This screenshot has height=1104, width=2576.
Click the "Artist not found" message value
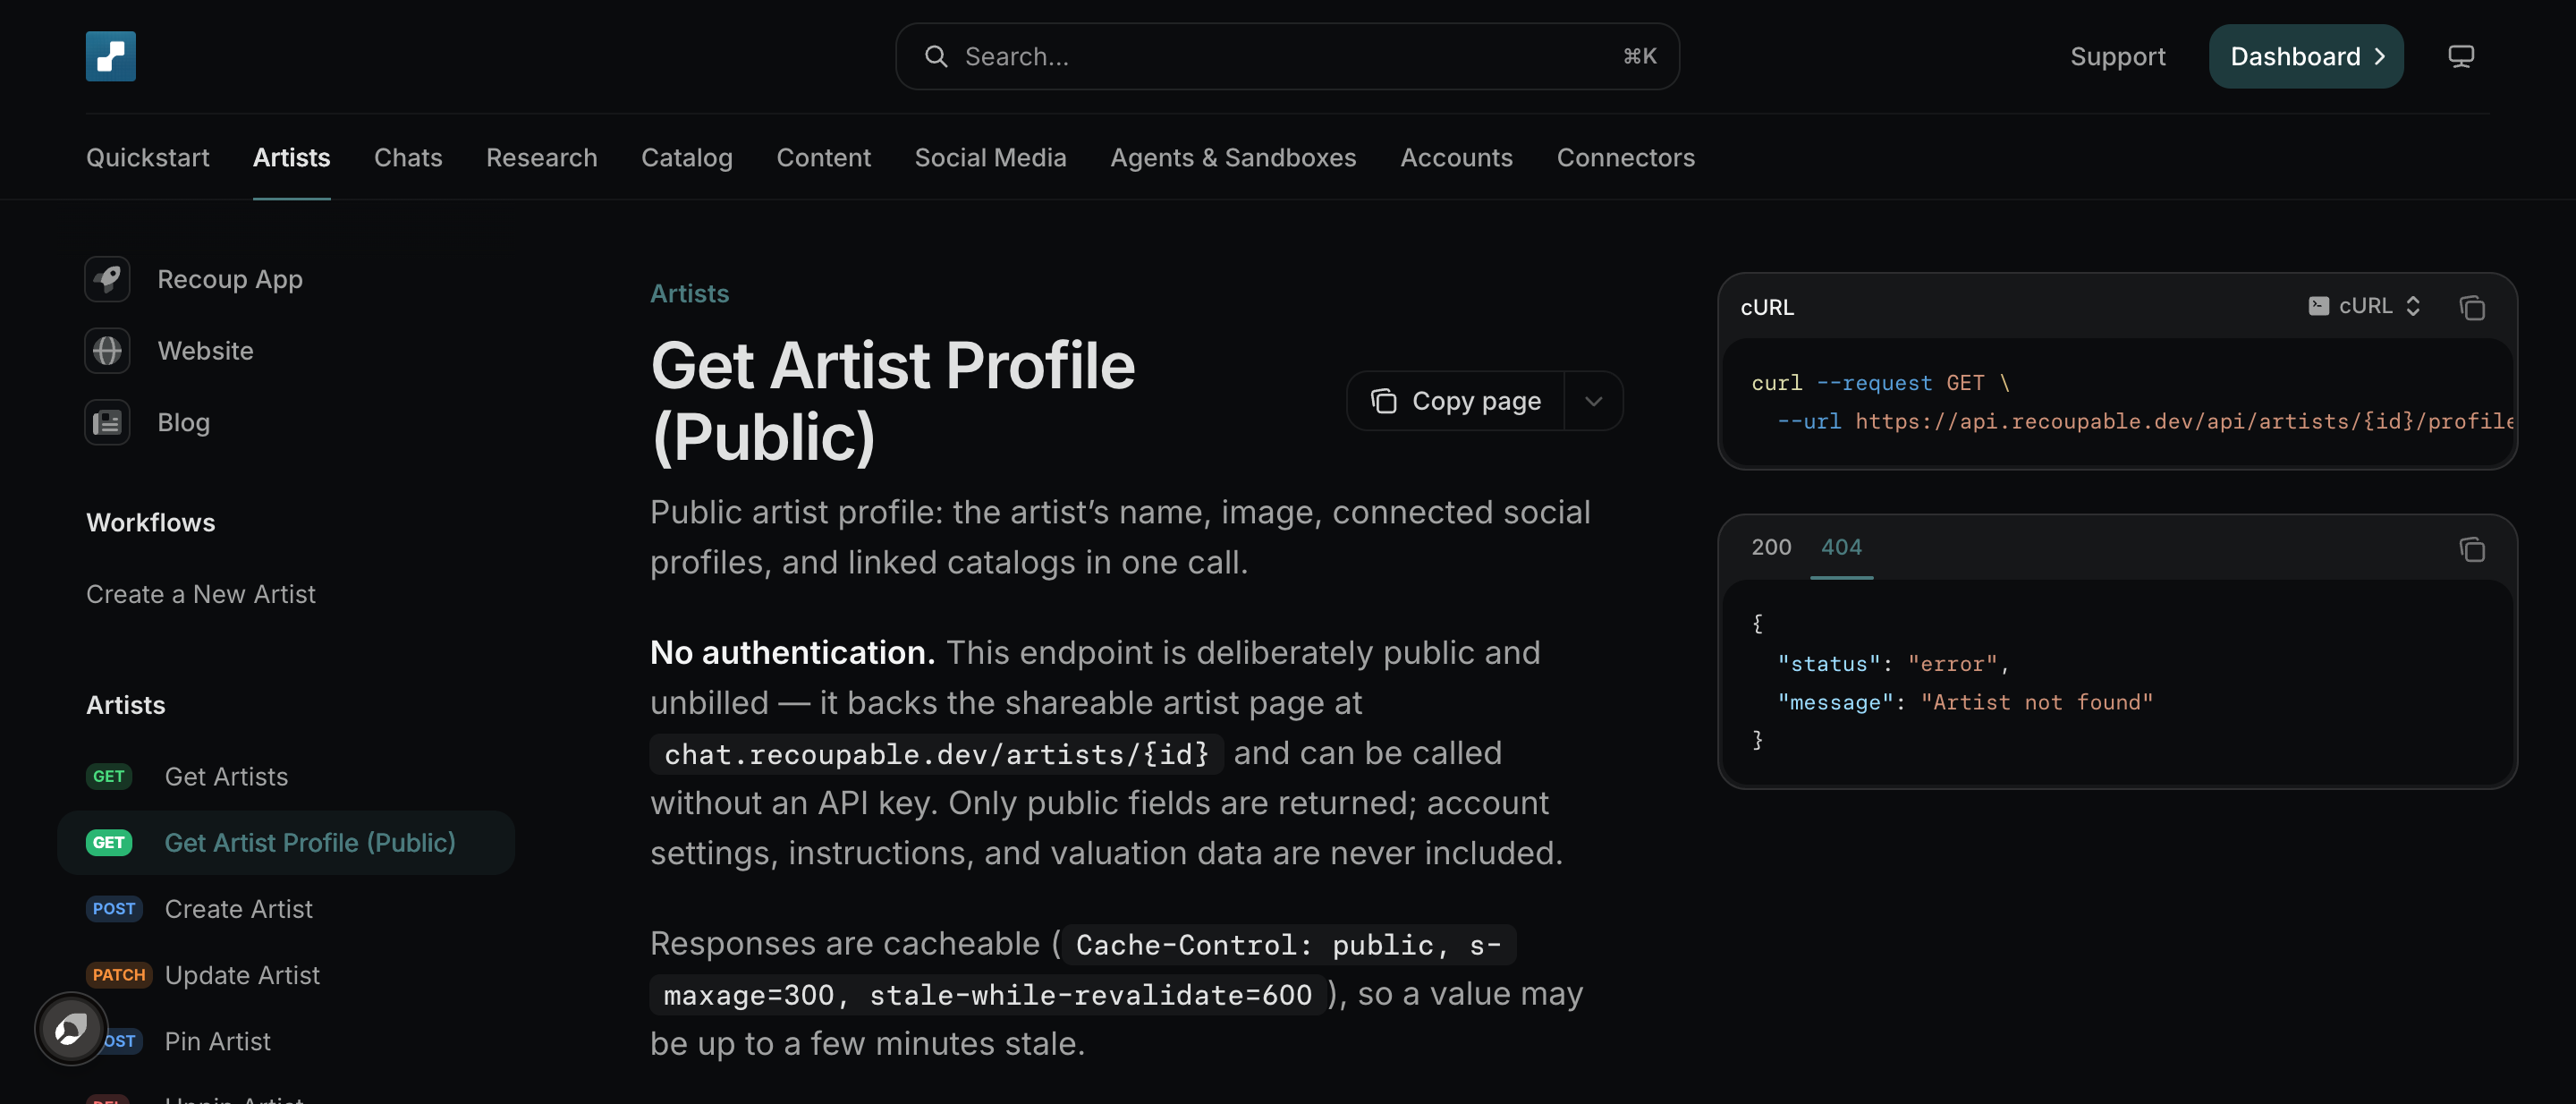[x=2036, y=702]
